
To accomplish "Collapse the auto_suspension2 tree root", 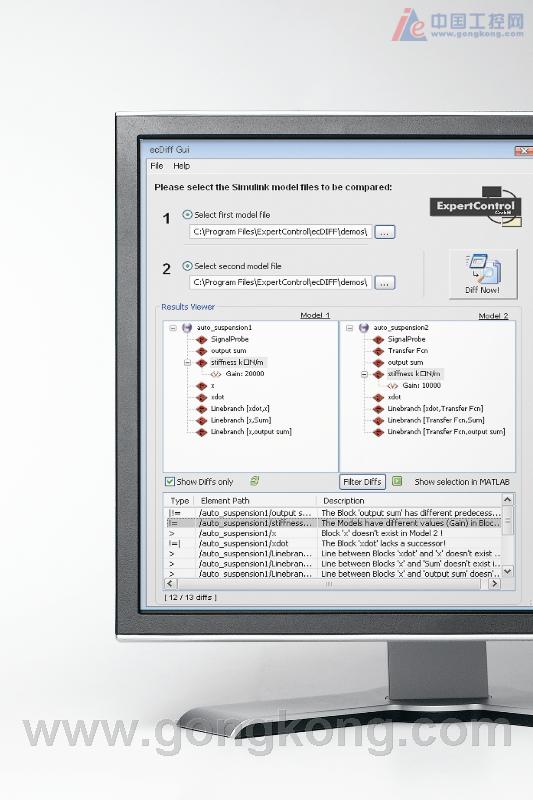I will tap(349, 328).
